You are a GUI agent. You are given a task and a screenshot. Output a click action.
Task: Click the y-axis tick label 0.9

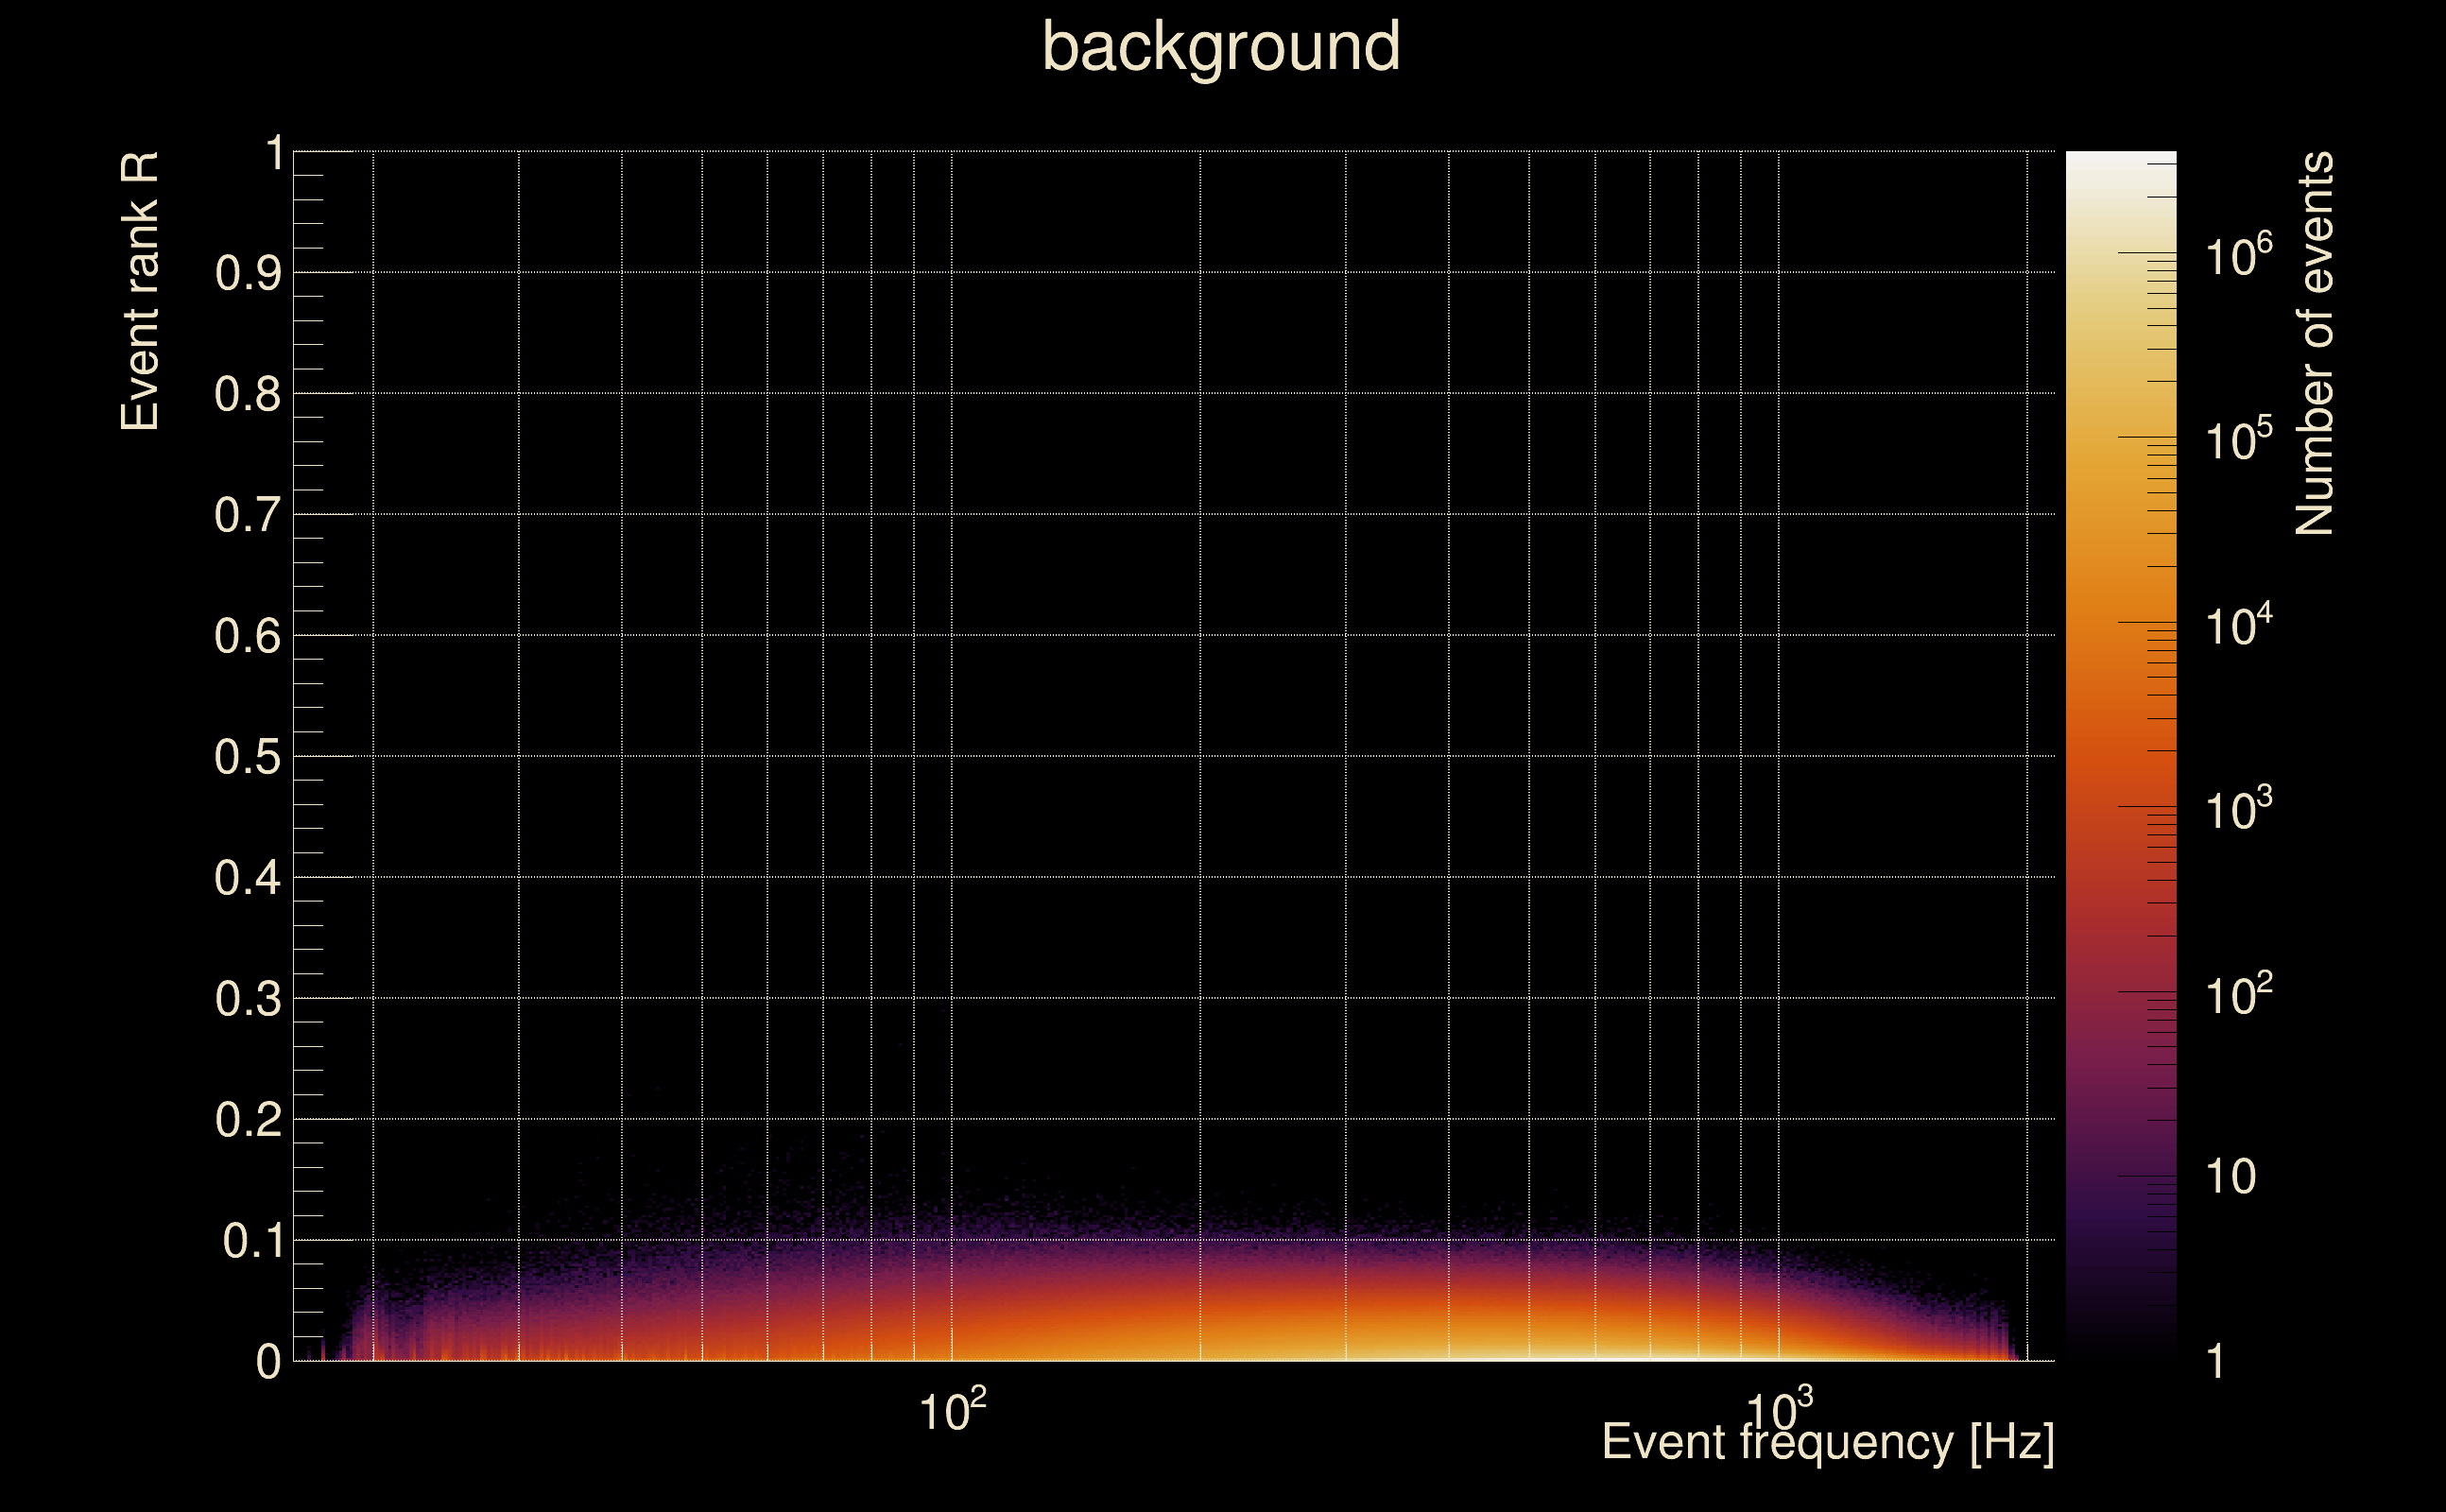[x=248, y=274]
